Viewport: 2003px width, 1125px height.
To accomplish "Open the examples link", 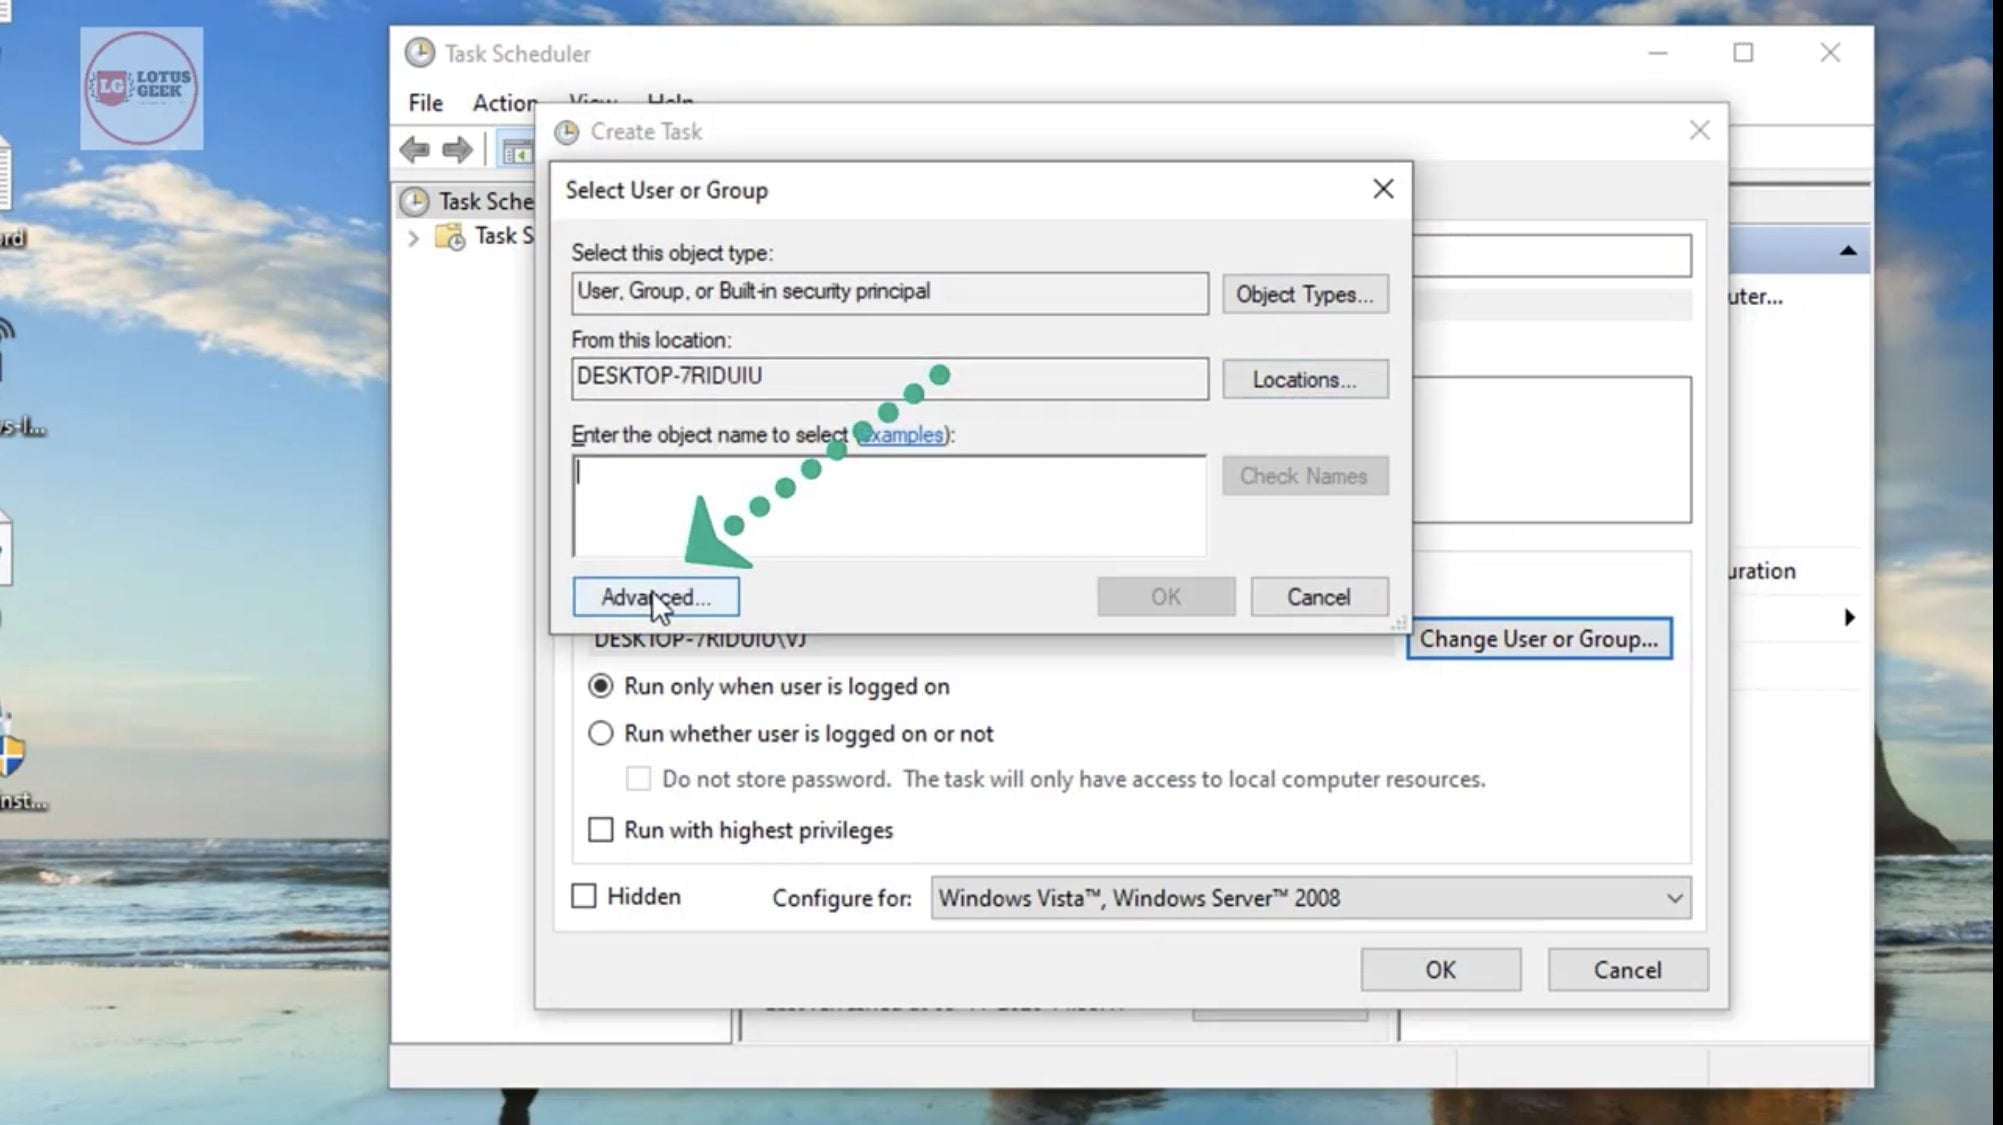I will [x=902, y=435].
